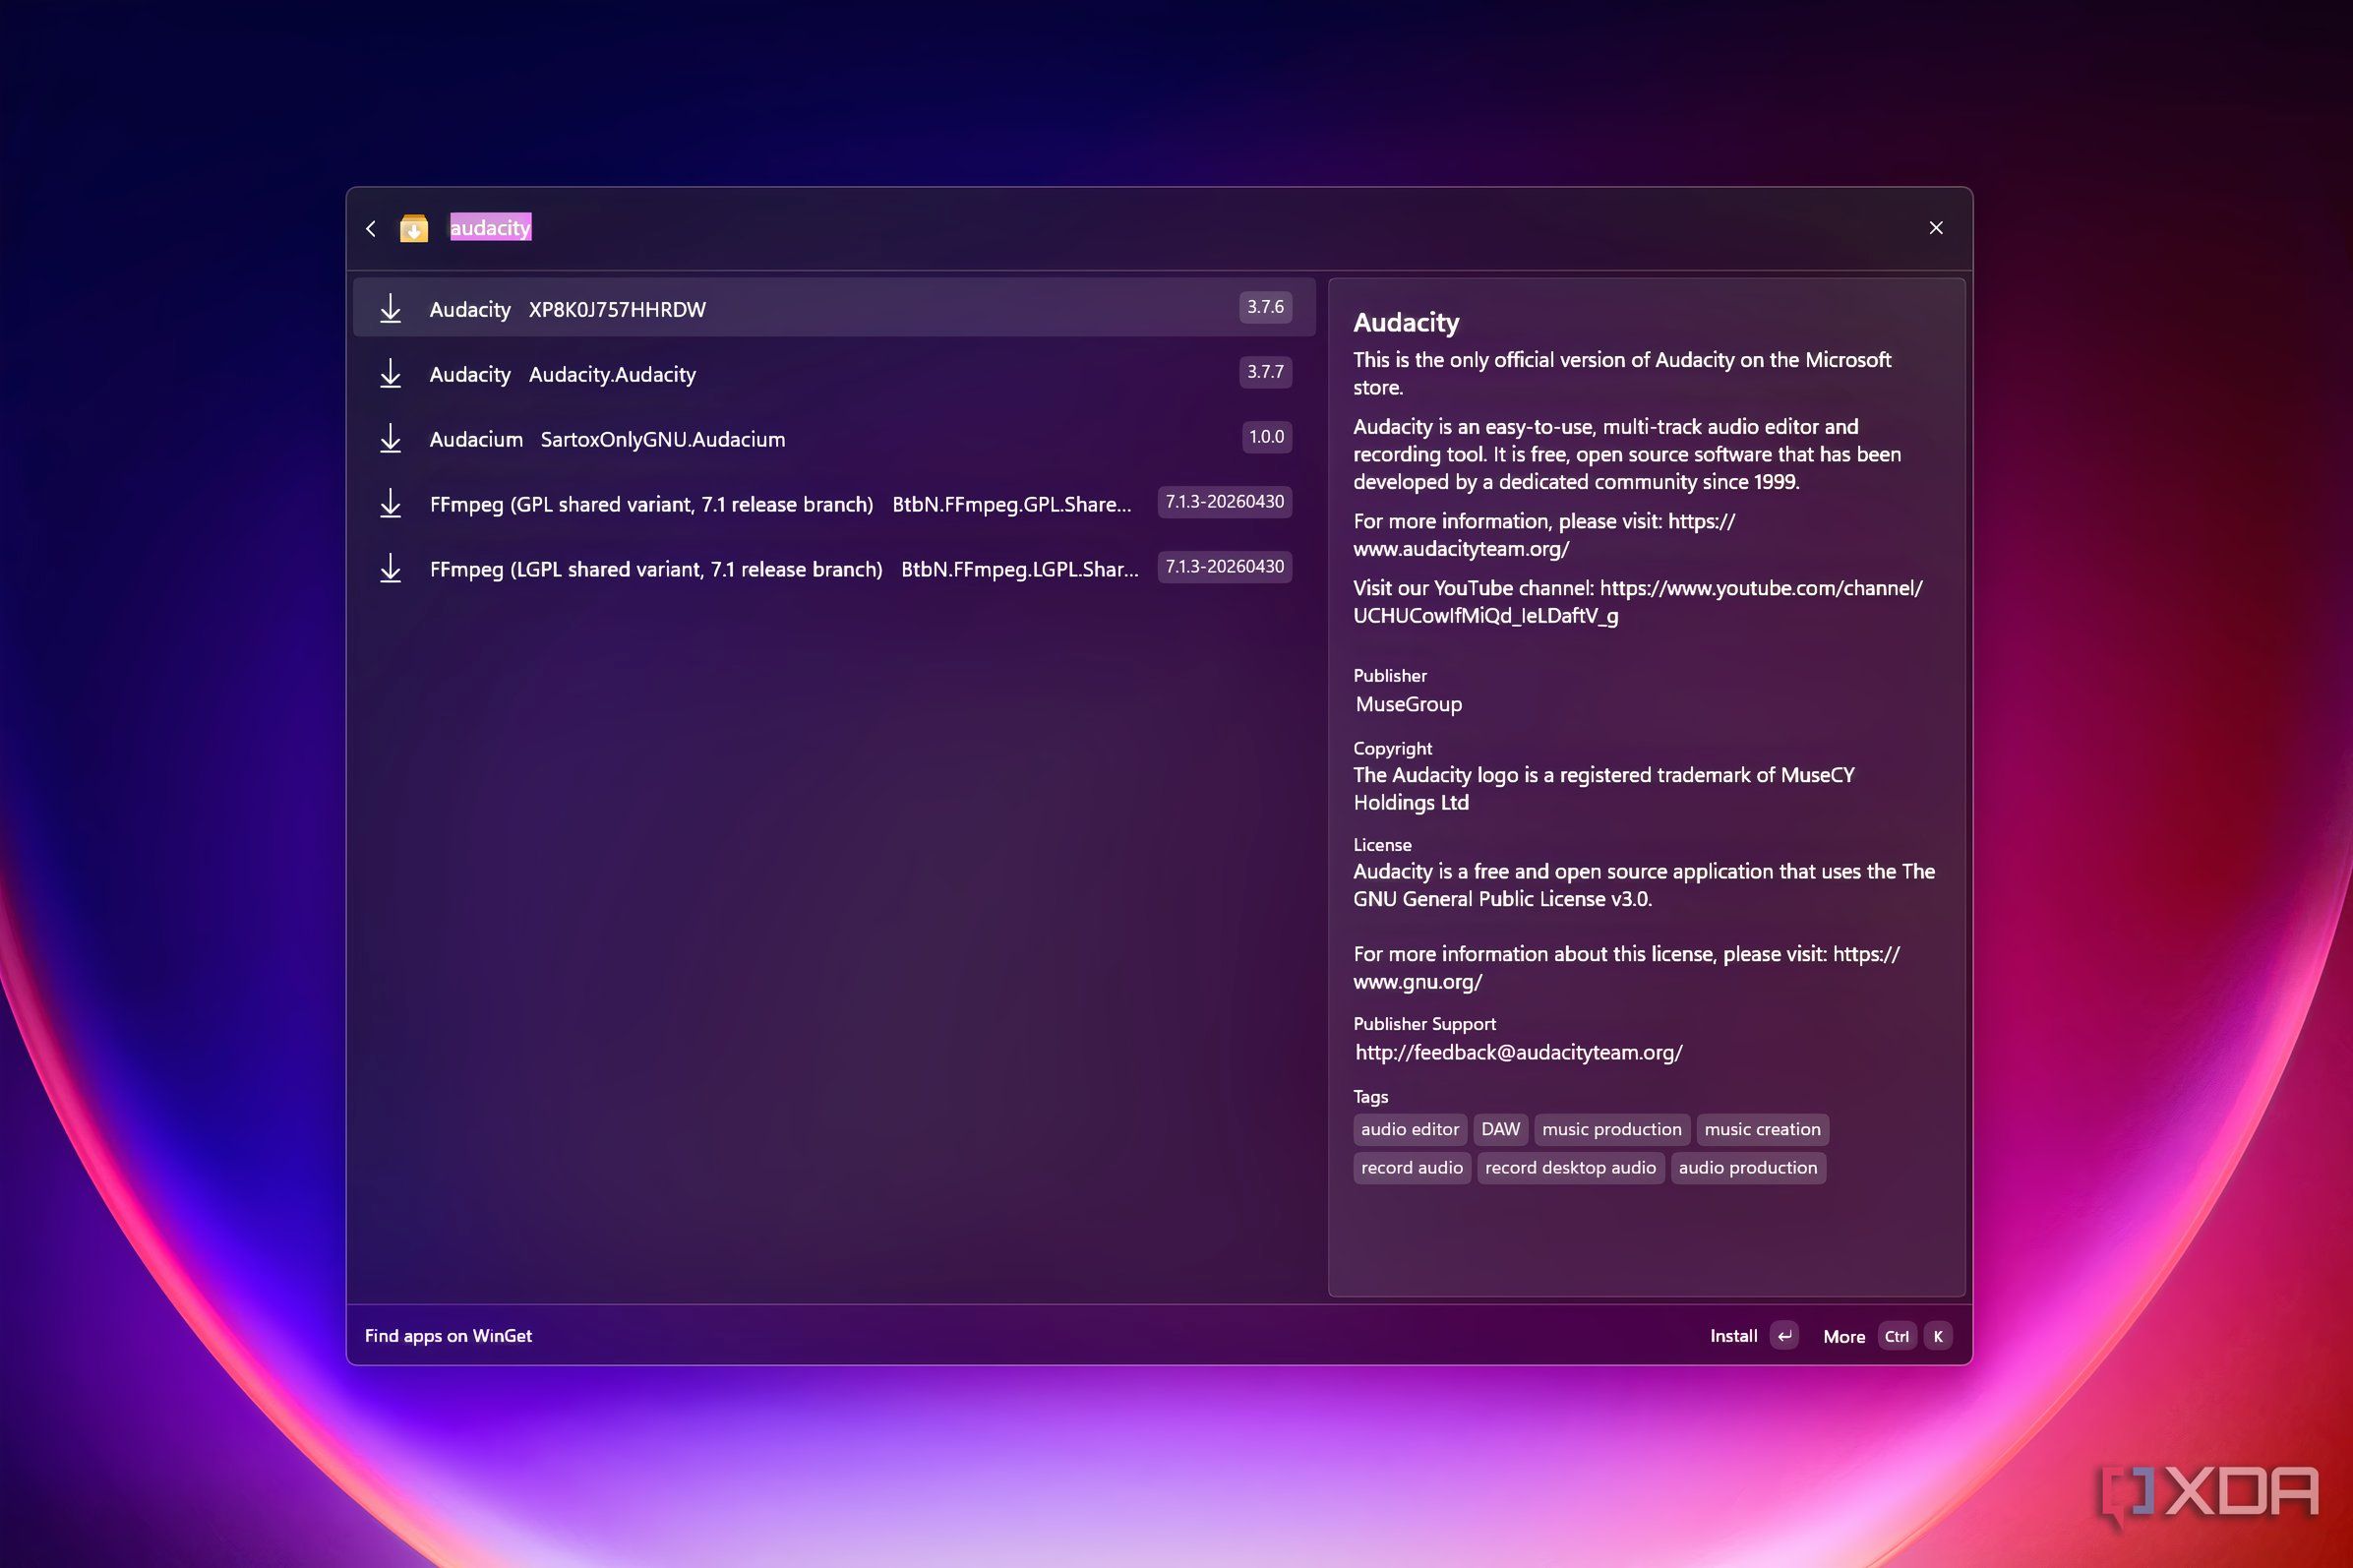Select the Audacity XP8K0J757HHRDW result

coord(834,308)
